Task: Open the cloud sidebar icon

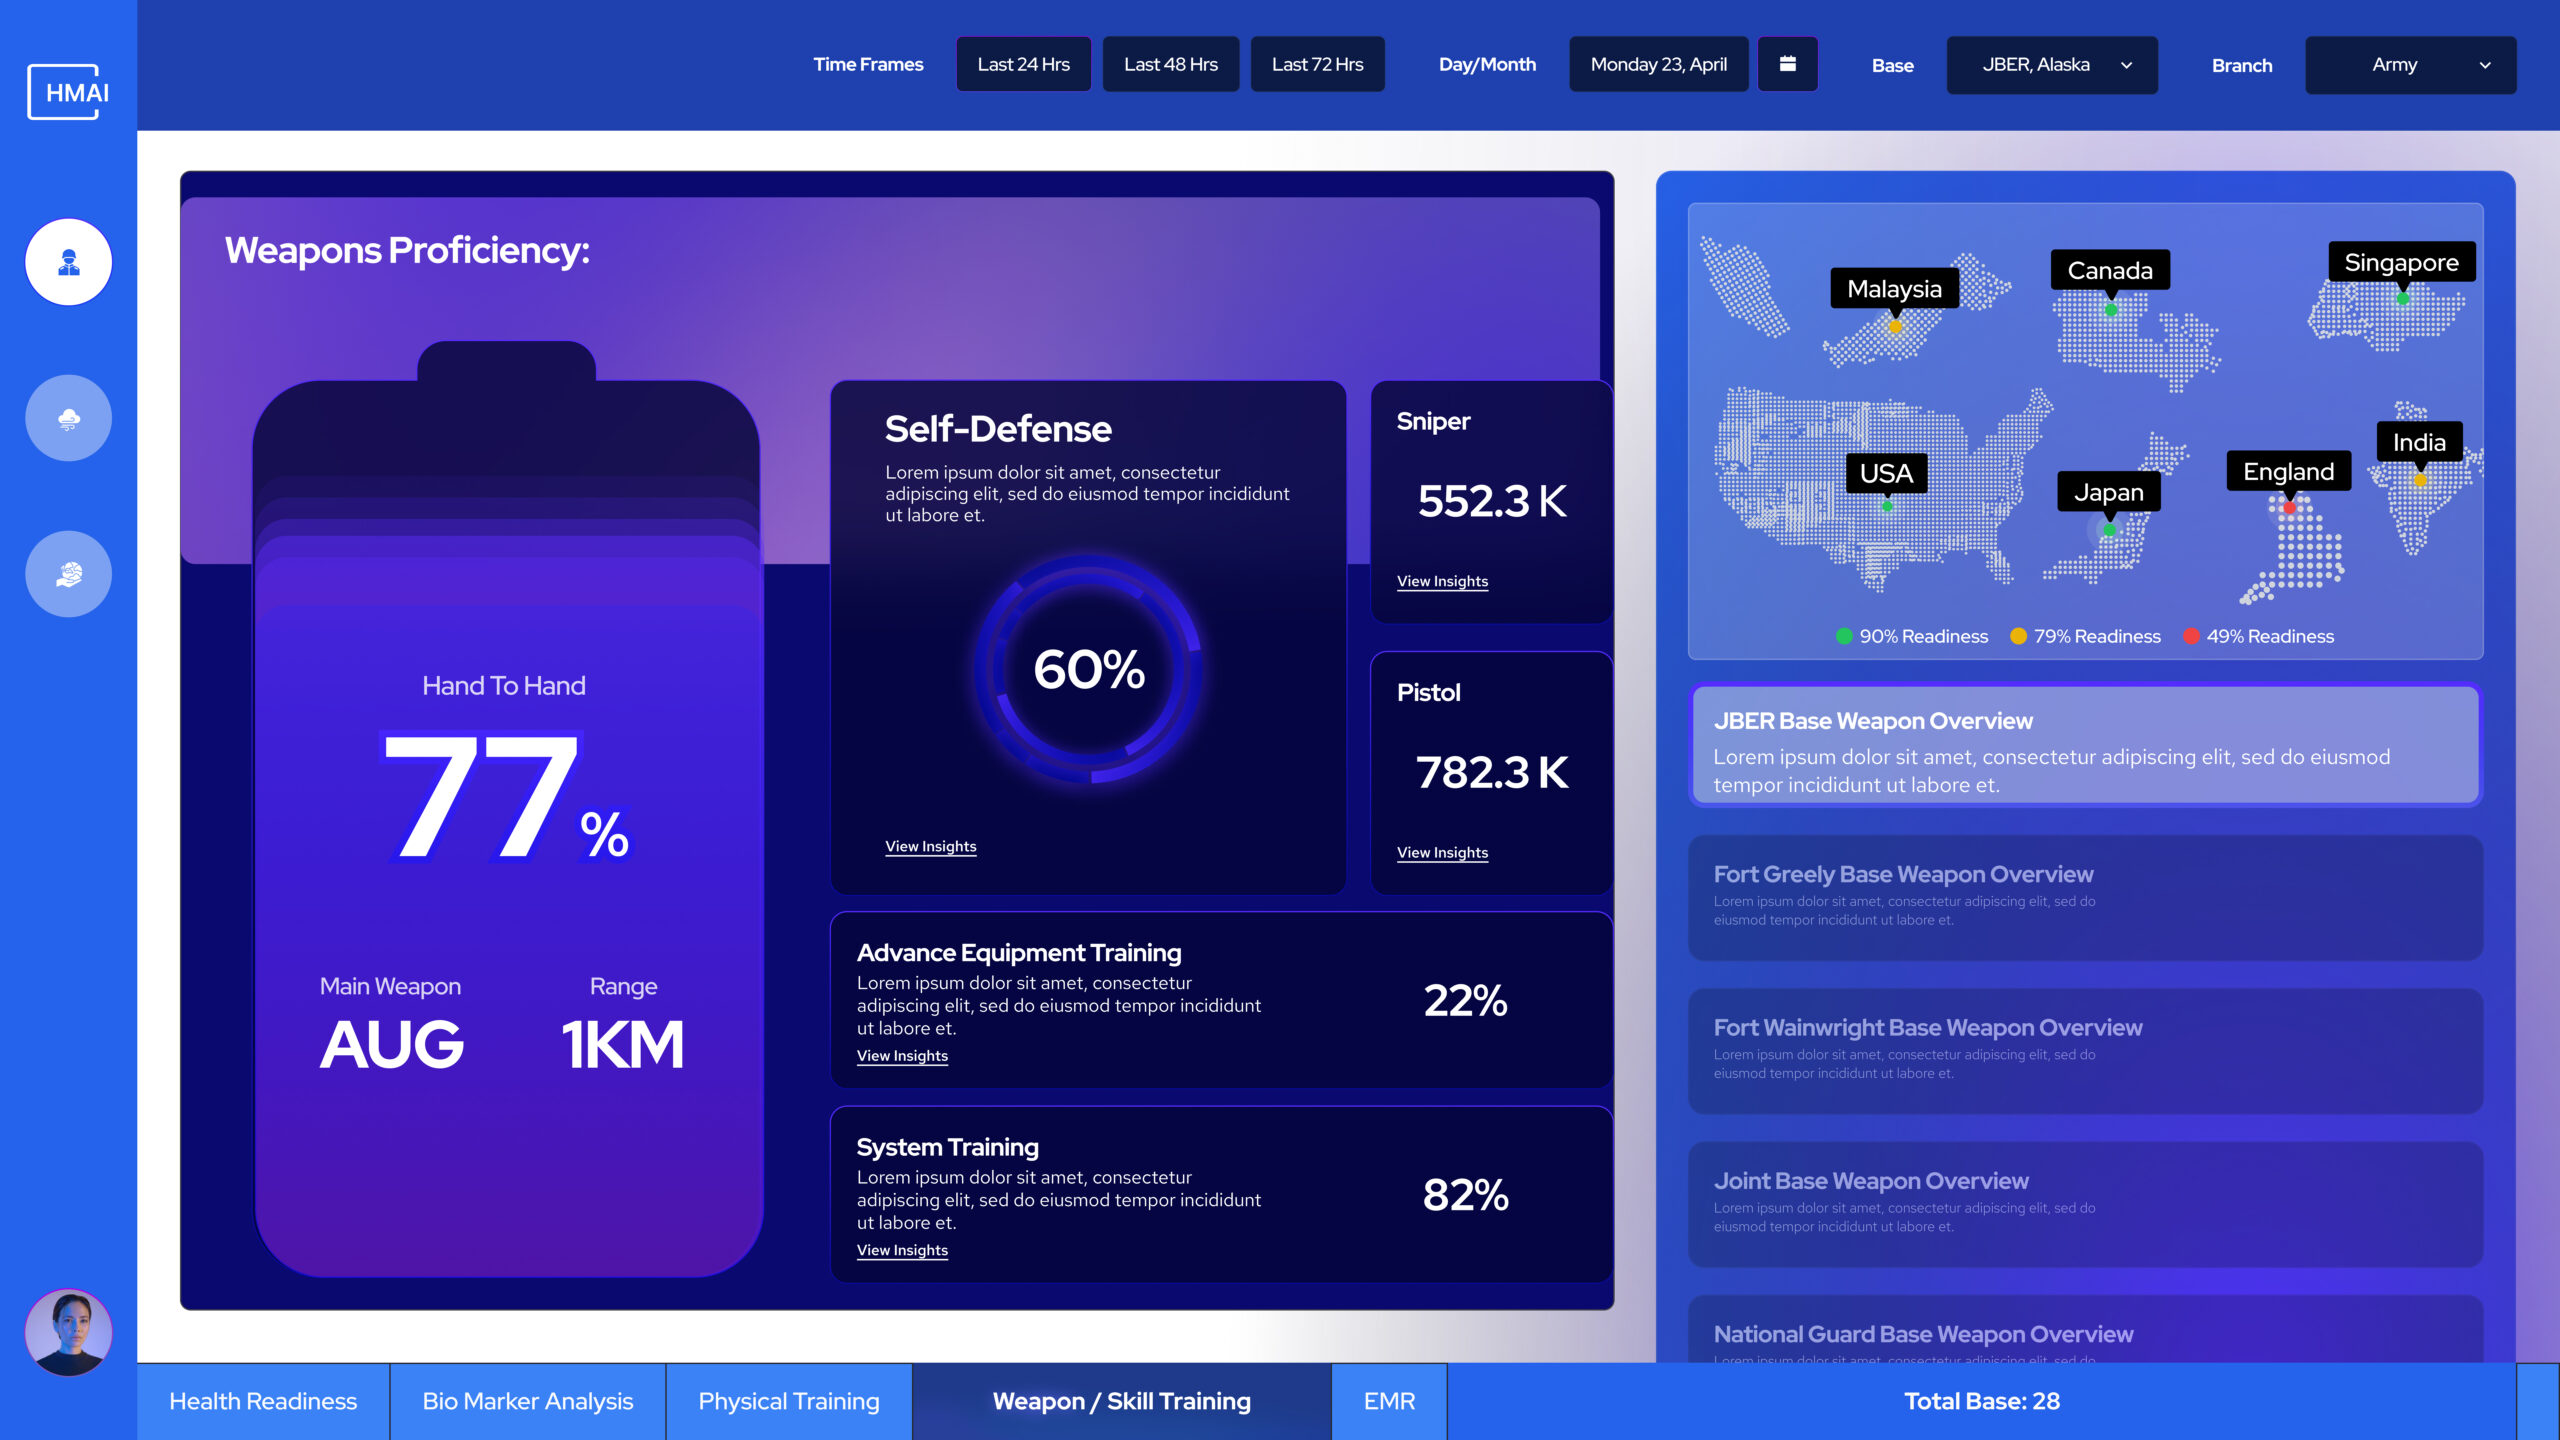Action: (x=68, y=418)
